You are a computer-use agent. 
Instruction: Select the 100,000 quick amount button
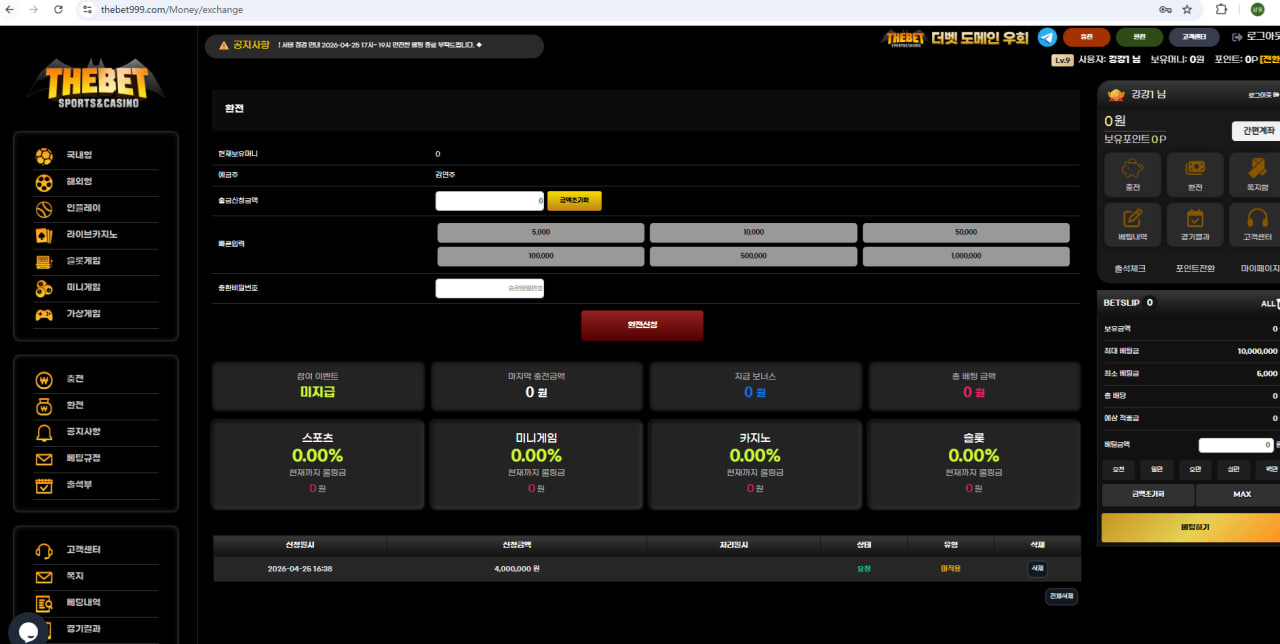[x=541, y=256]
